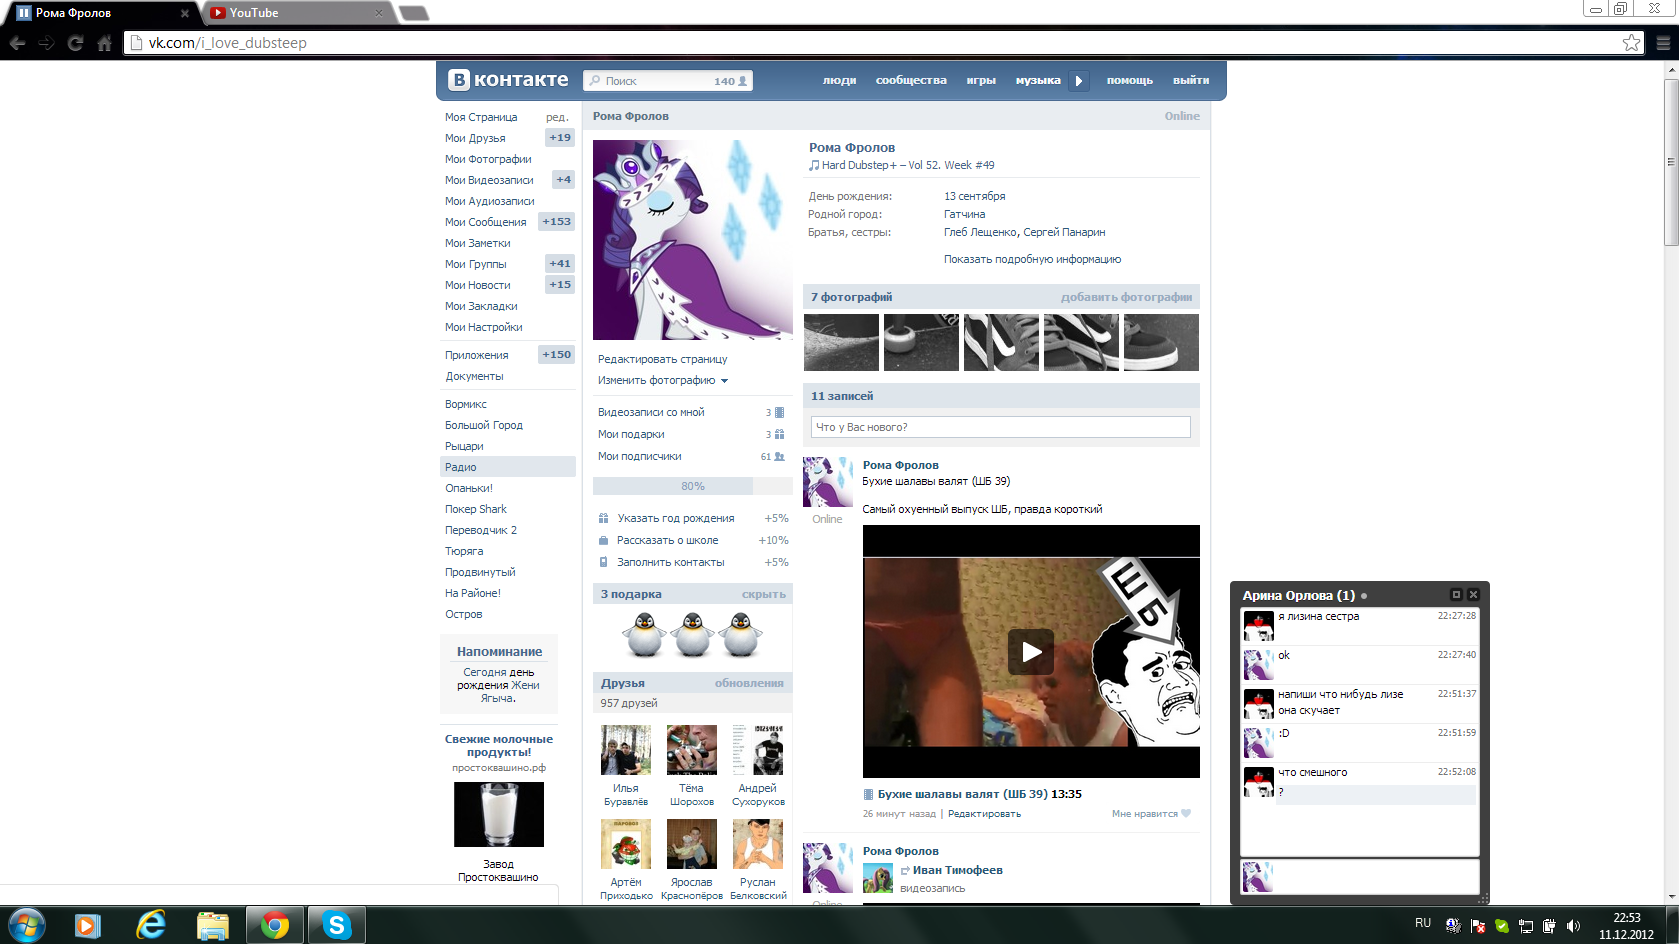
Task: Click the page vertical scrollbar
Action: pyautogui.click(x=1671, y=163)
